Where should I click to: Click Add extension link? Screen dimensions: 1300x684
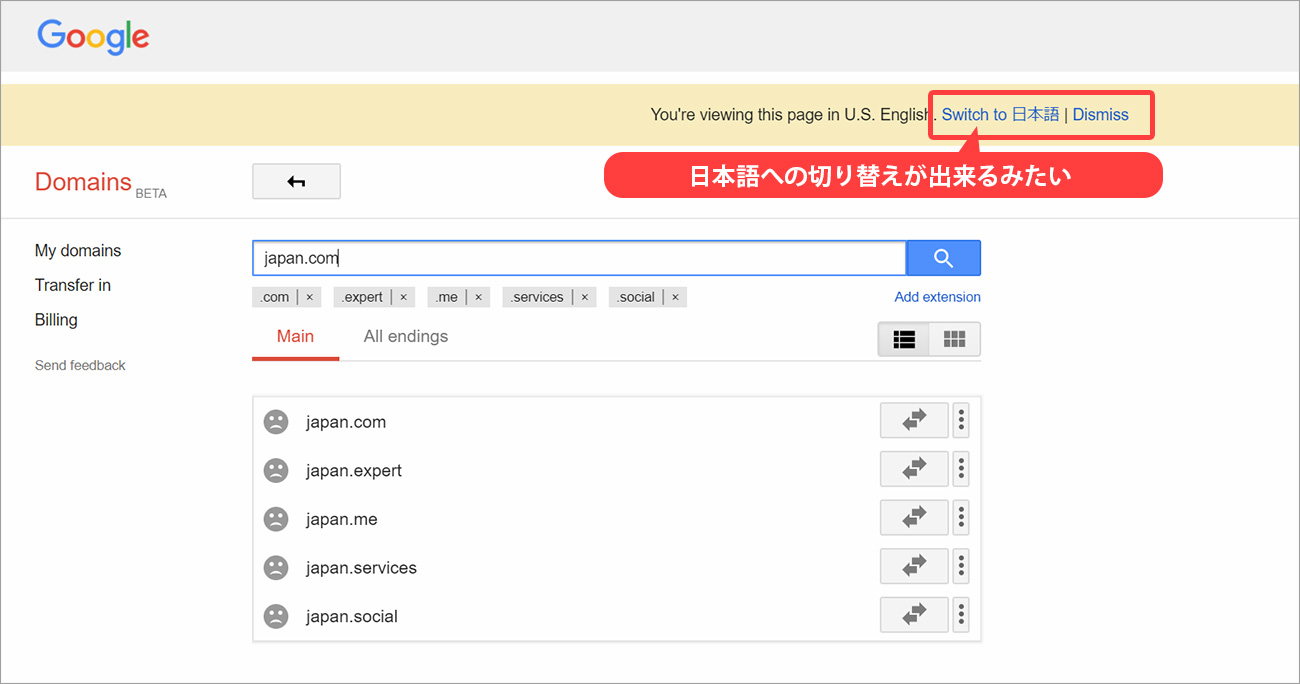point(937,297)
